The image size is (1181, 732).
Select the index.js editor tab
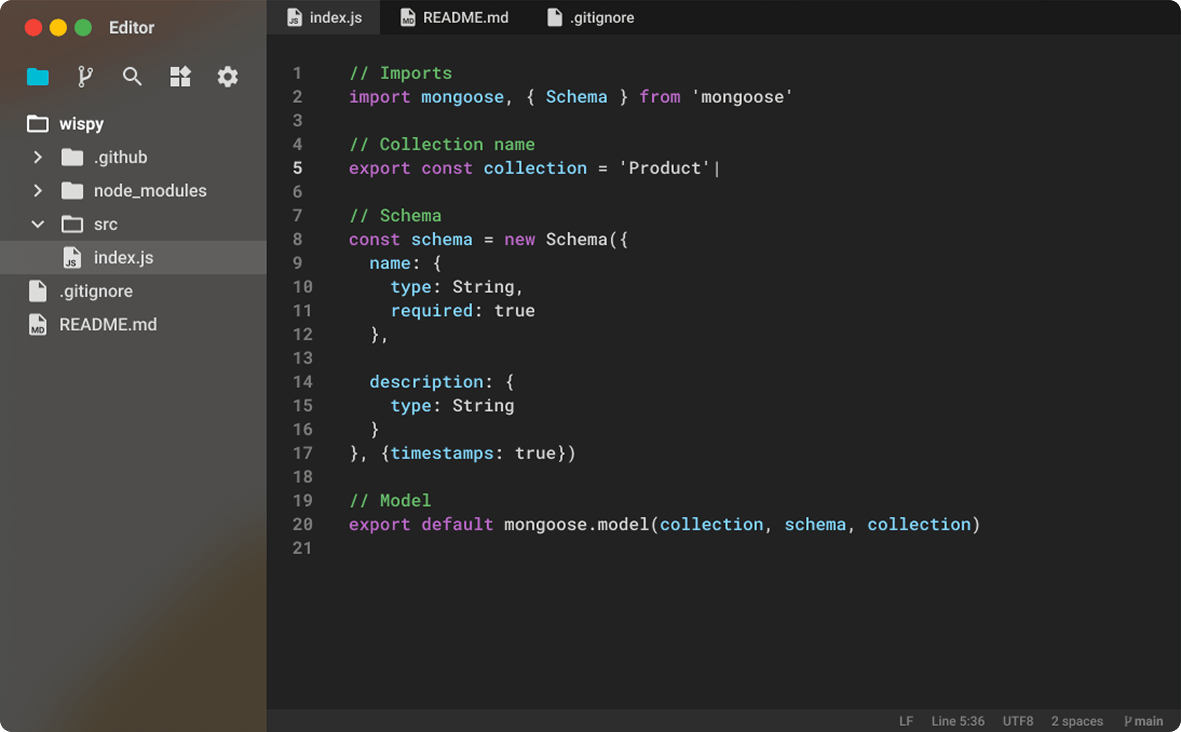[x=324, y=17]
